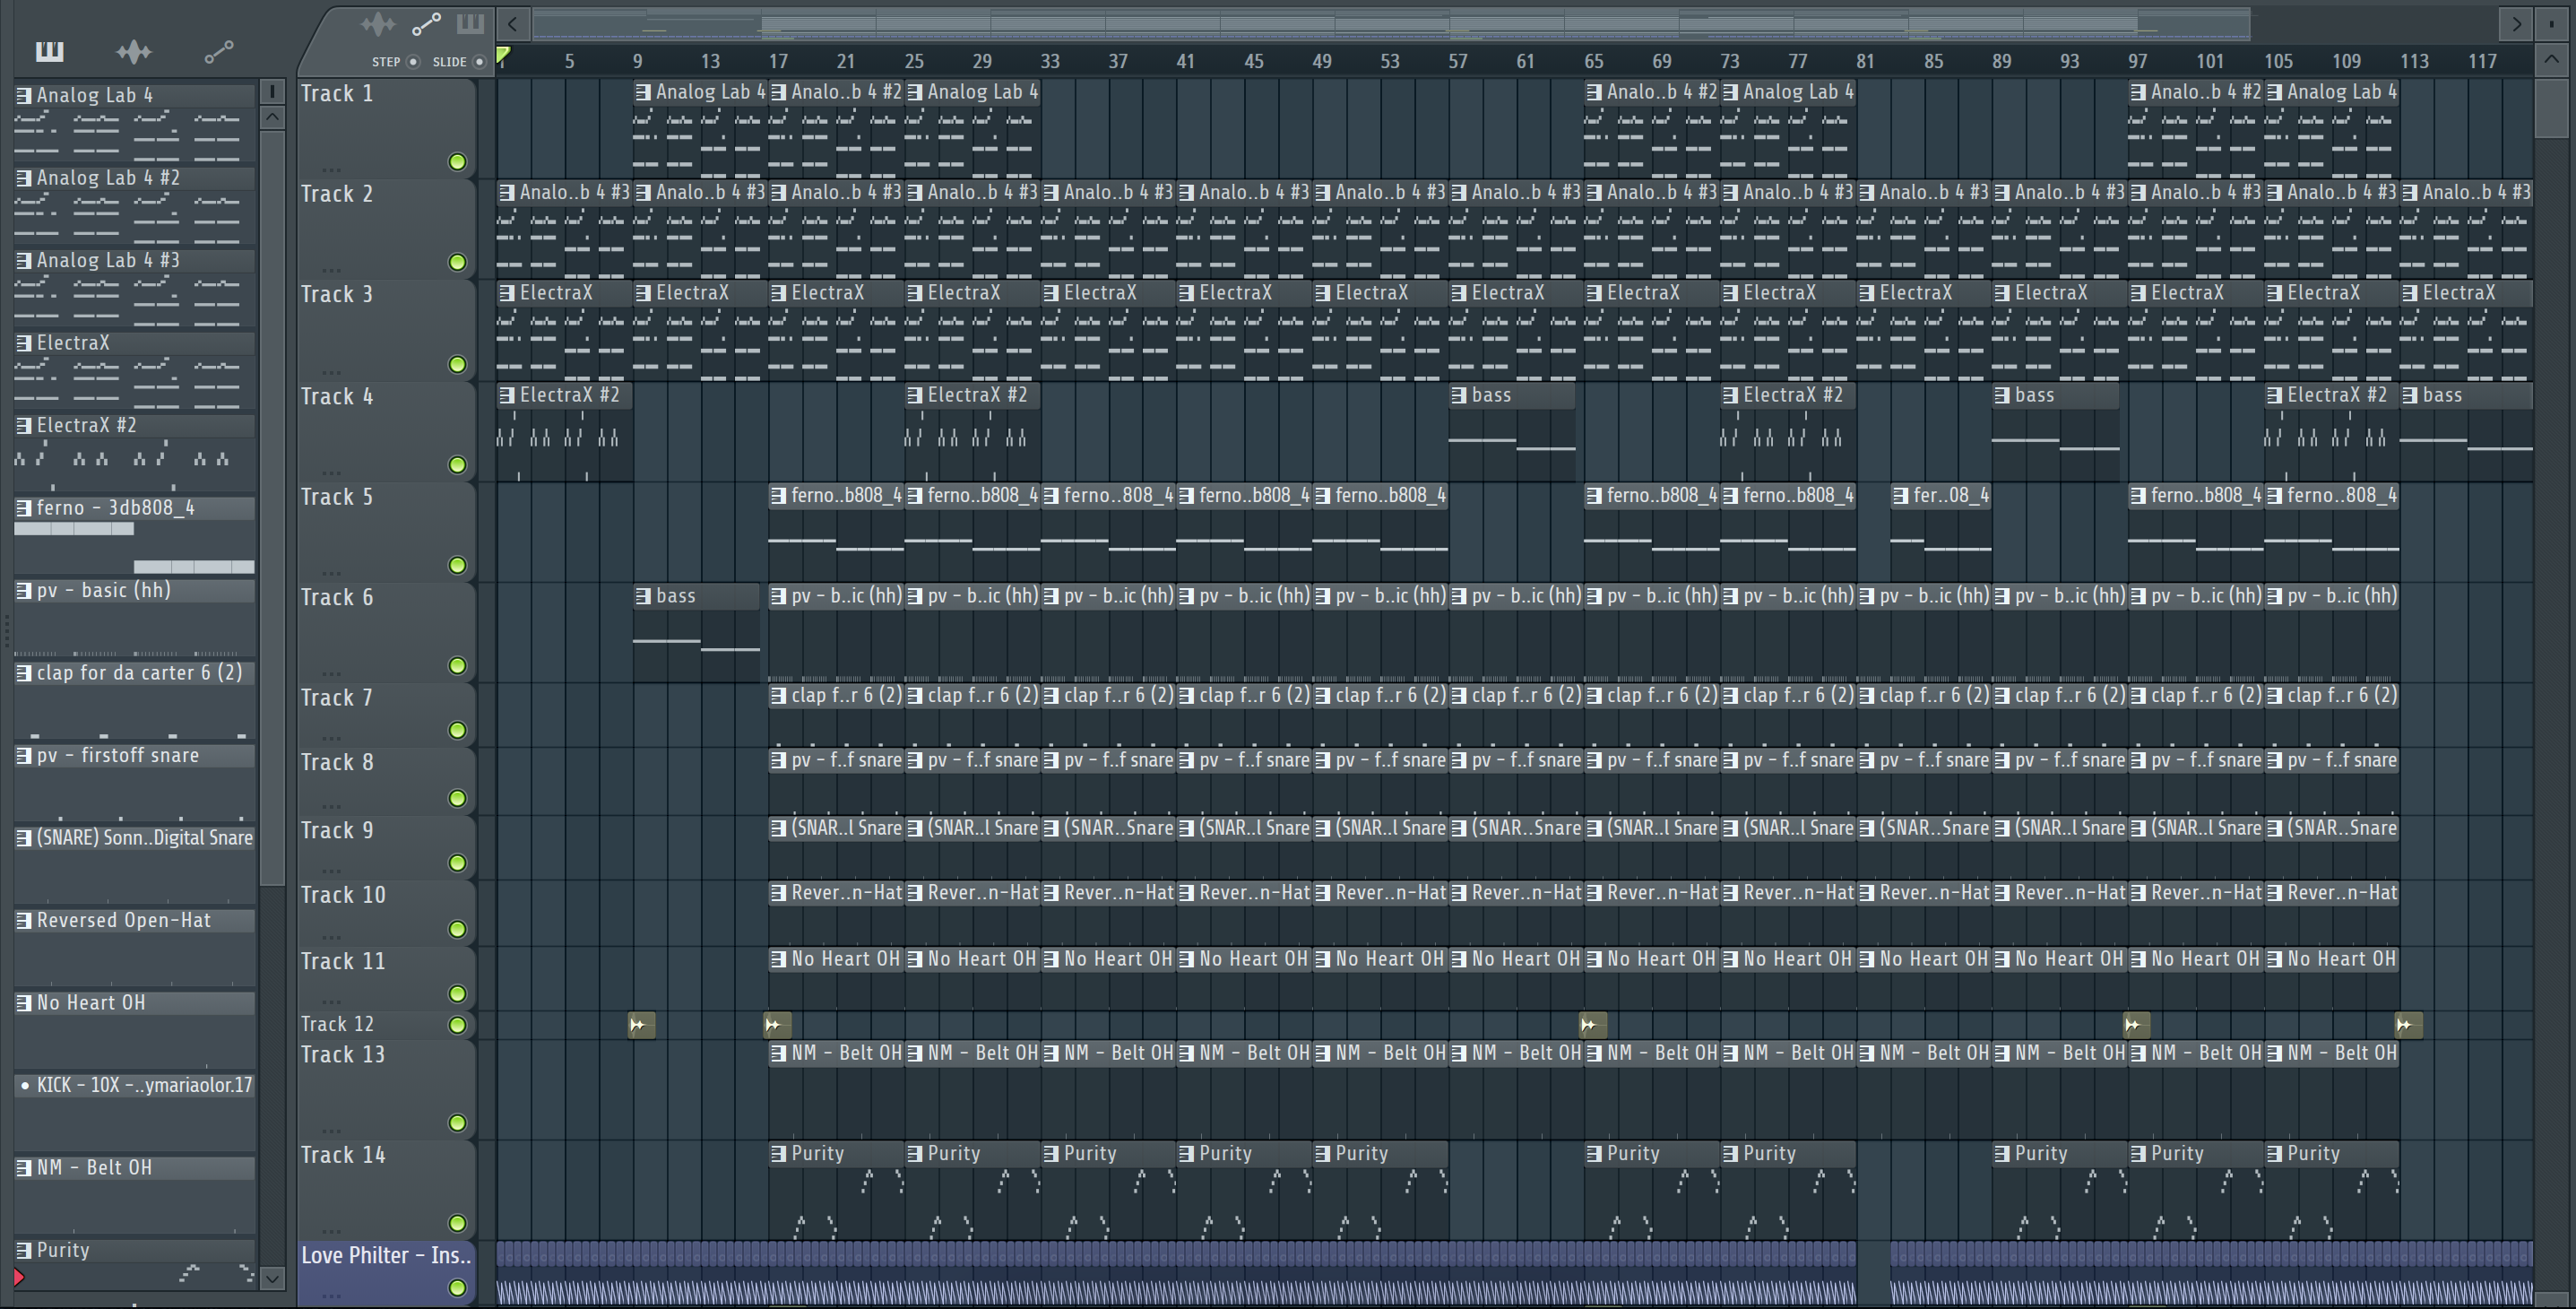Open clip menu of bass clip at bar 113 on Track 4

click(2410, 396)
